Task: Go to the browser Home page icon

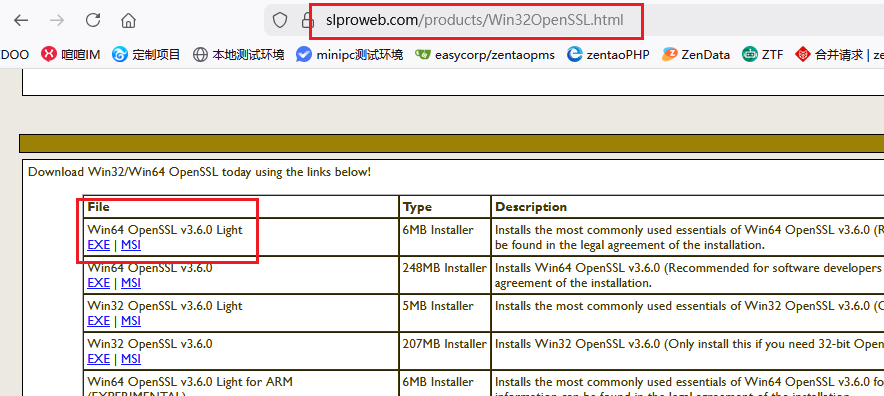Action: tap(129, 21)
